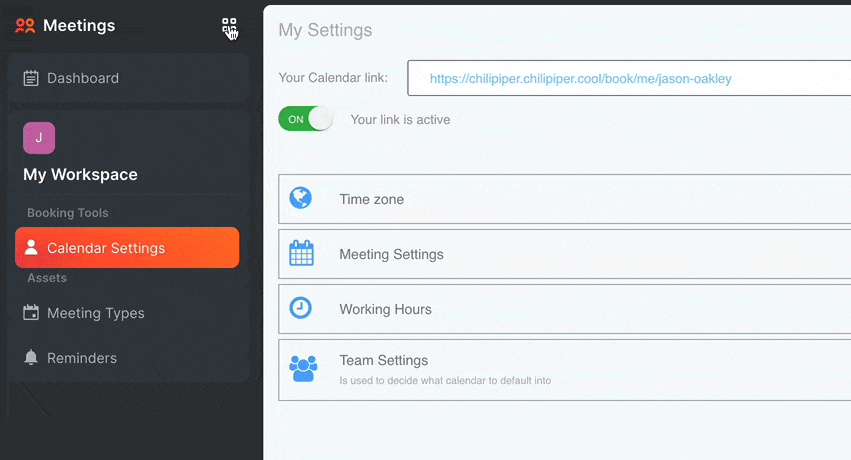
Task: Expand the Working Hours section
Action: tap(564, 309)
